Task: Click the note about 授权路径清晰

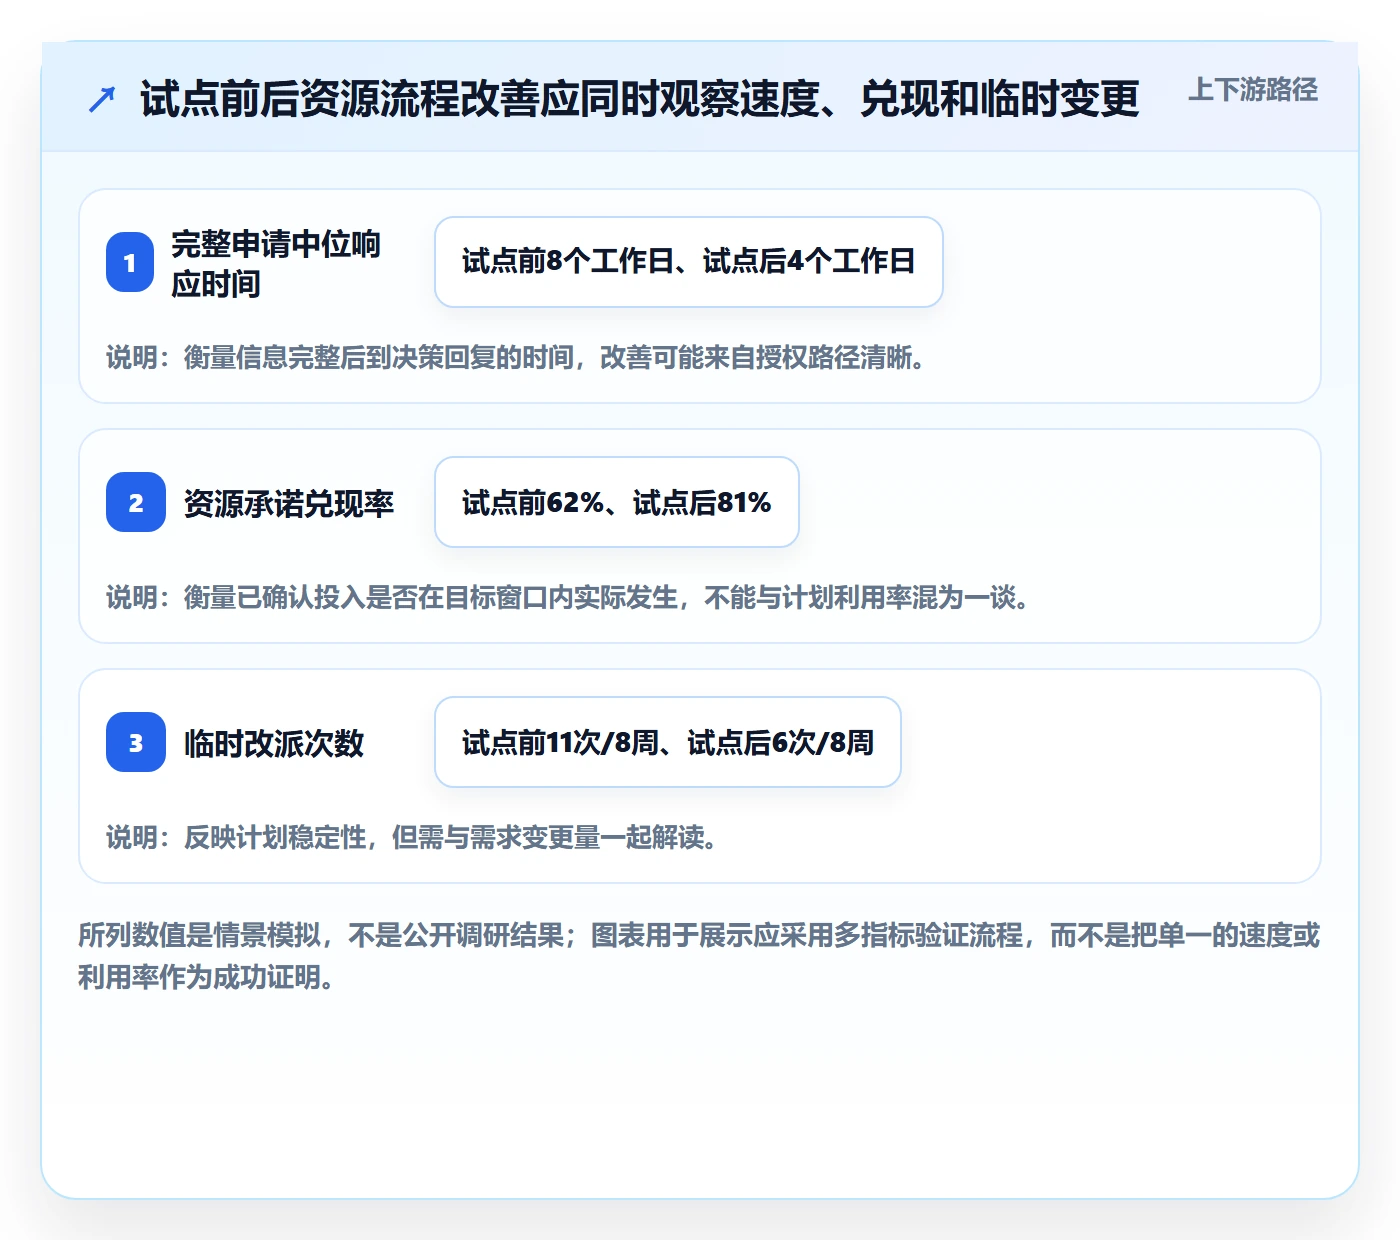Action: click(516, 357)
